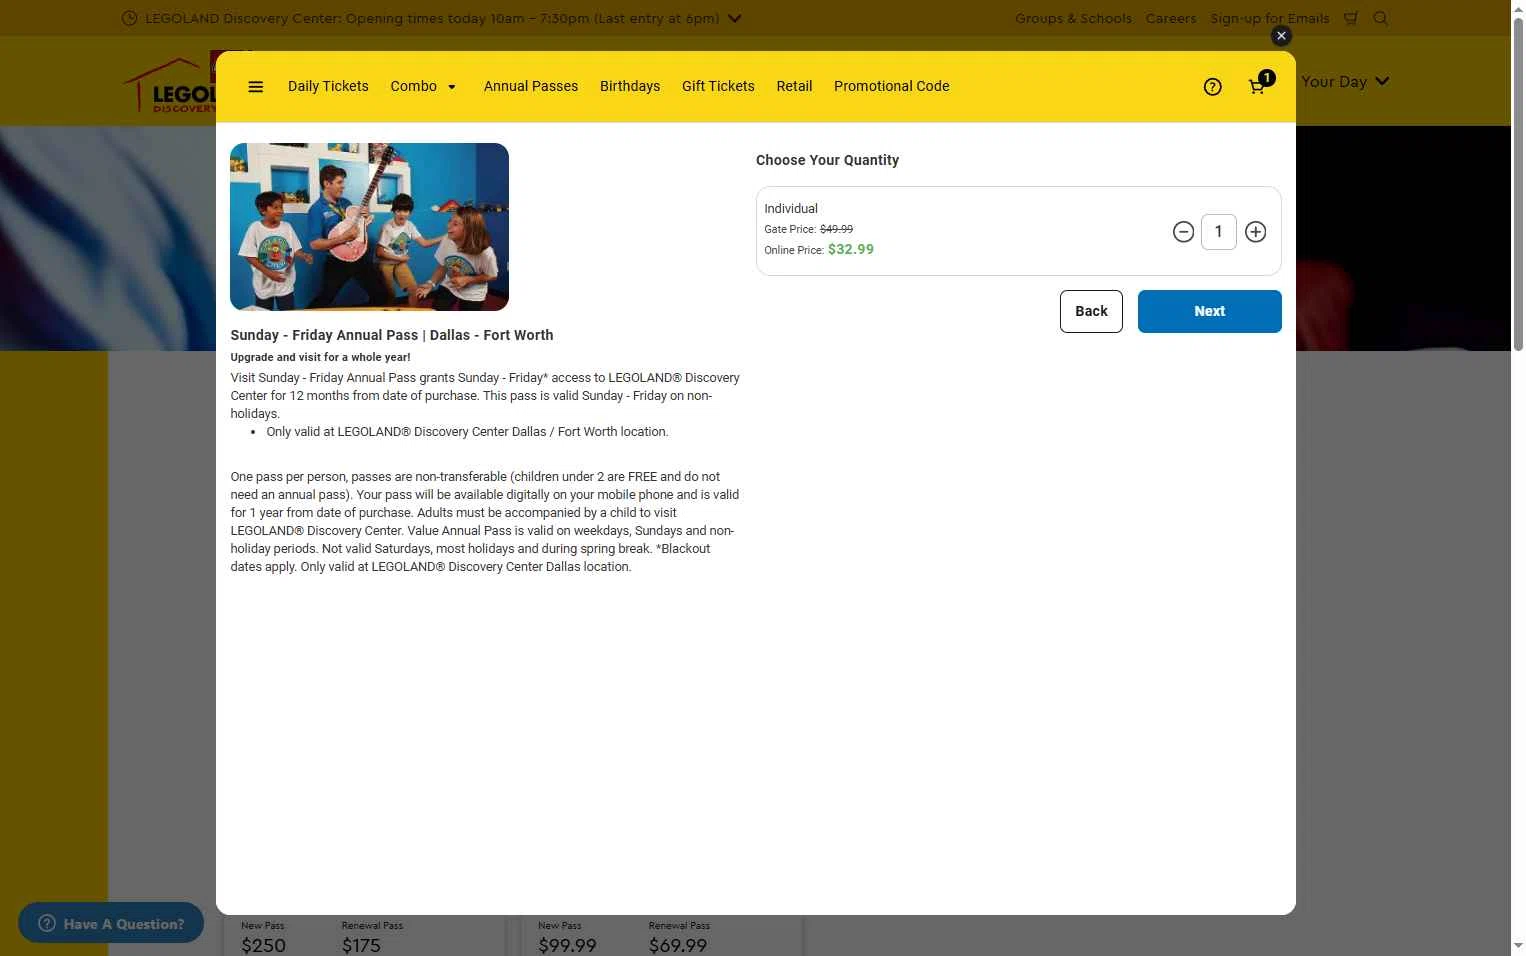This screenshot has height=956, width=1526.
Task: Click the online price $32.99
Action: (x=851, y=250)
